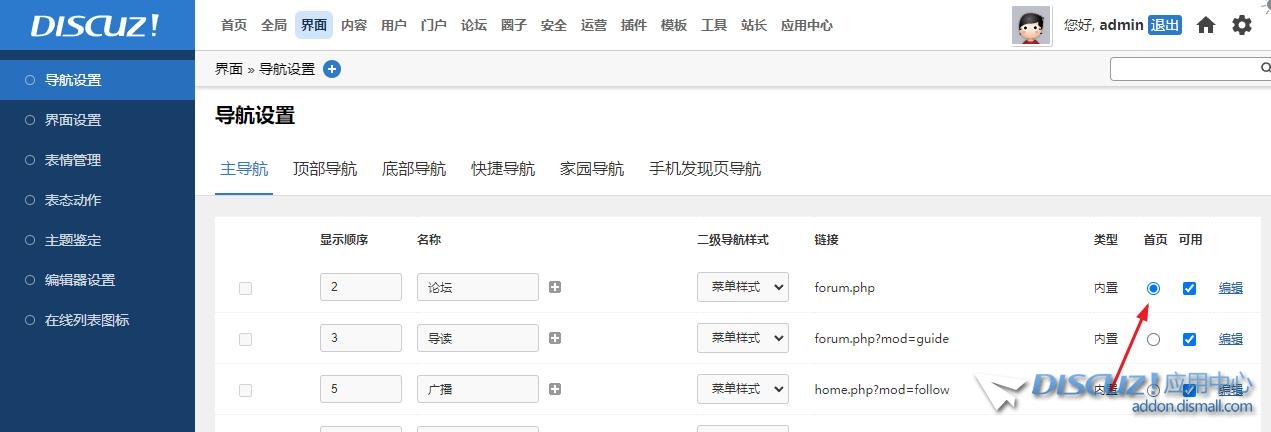Open 二级导航样式 dropdown for 论坛 row
1271x432 pixels.
742,287
